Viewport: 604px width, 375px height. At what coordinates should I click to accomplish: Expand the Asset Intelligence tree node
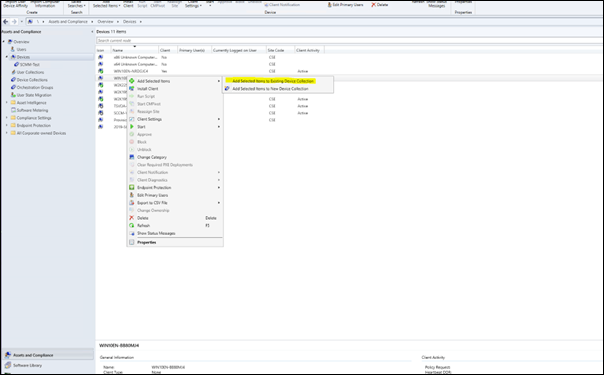[x=7, y=102]
